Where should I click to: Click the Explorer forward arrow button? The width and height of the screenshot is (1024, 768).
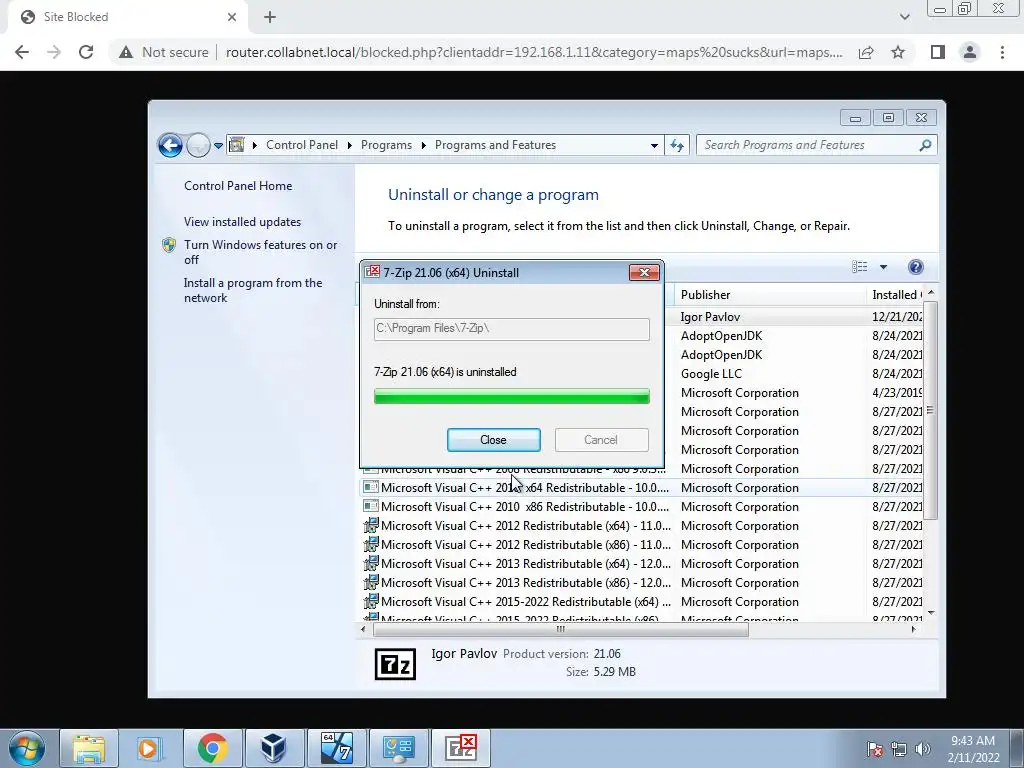[197, 145]
